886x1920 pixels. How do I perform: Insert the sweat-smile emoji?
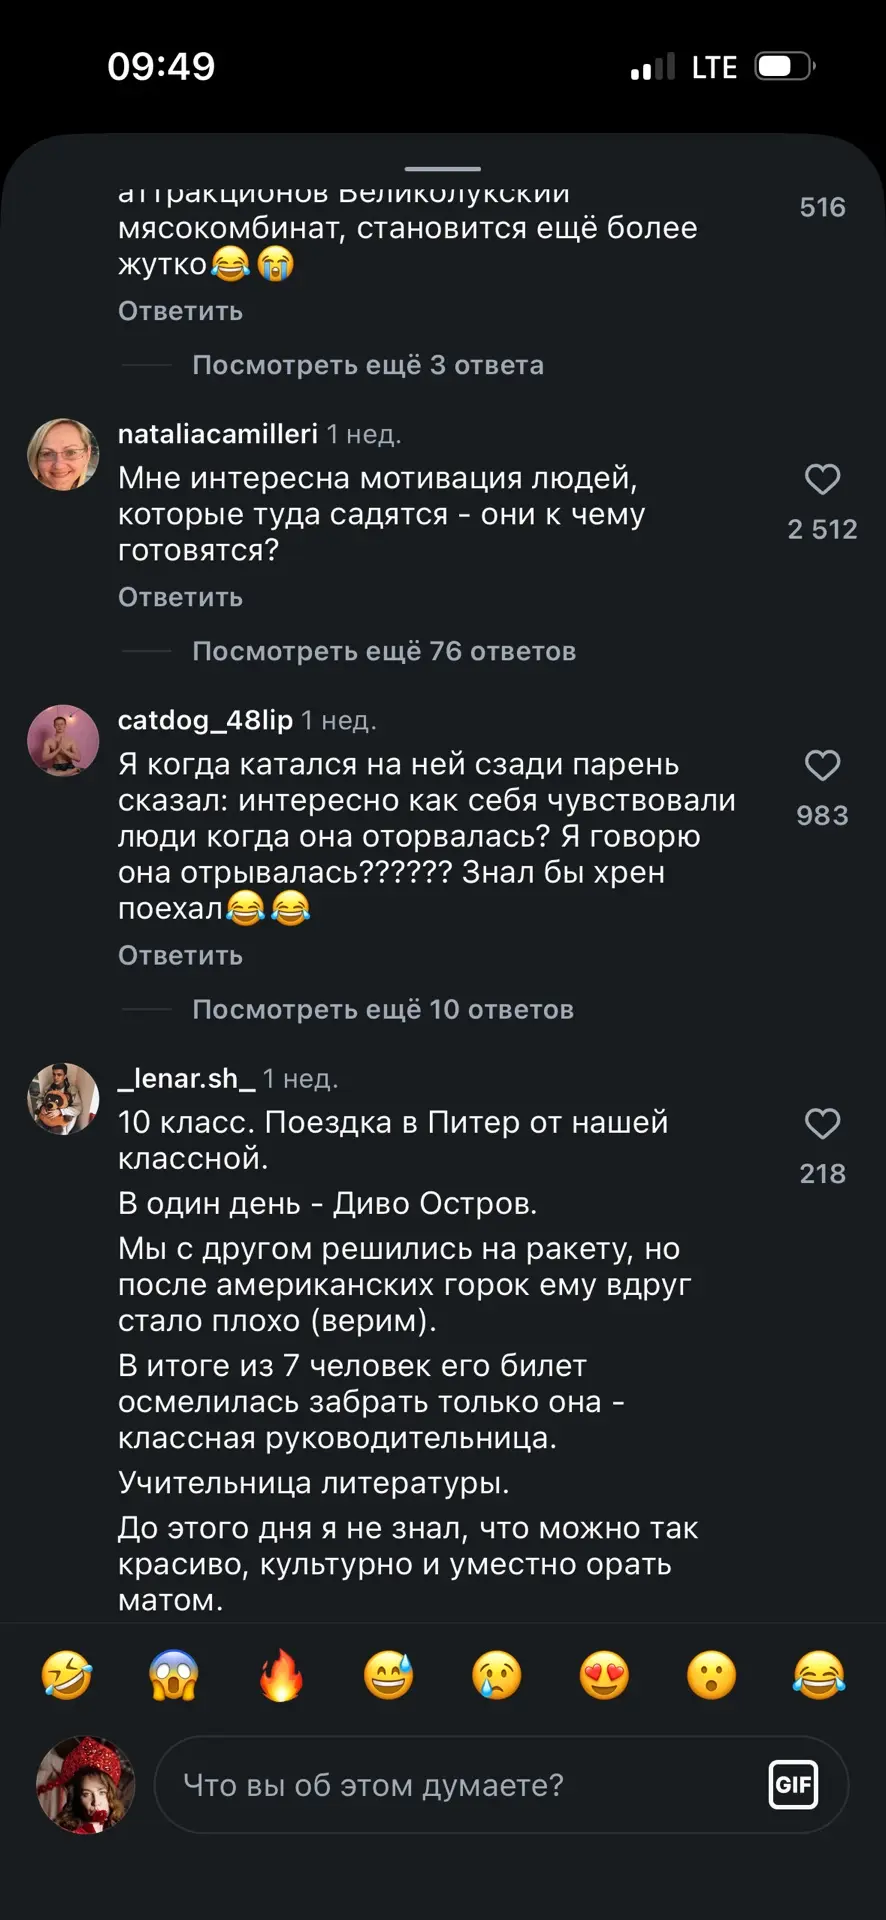click(x=389, y=1675)
